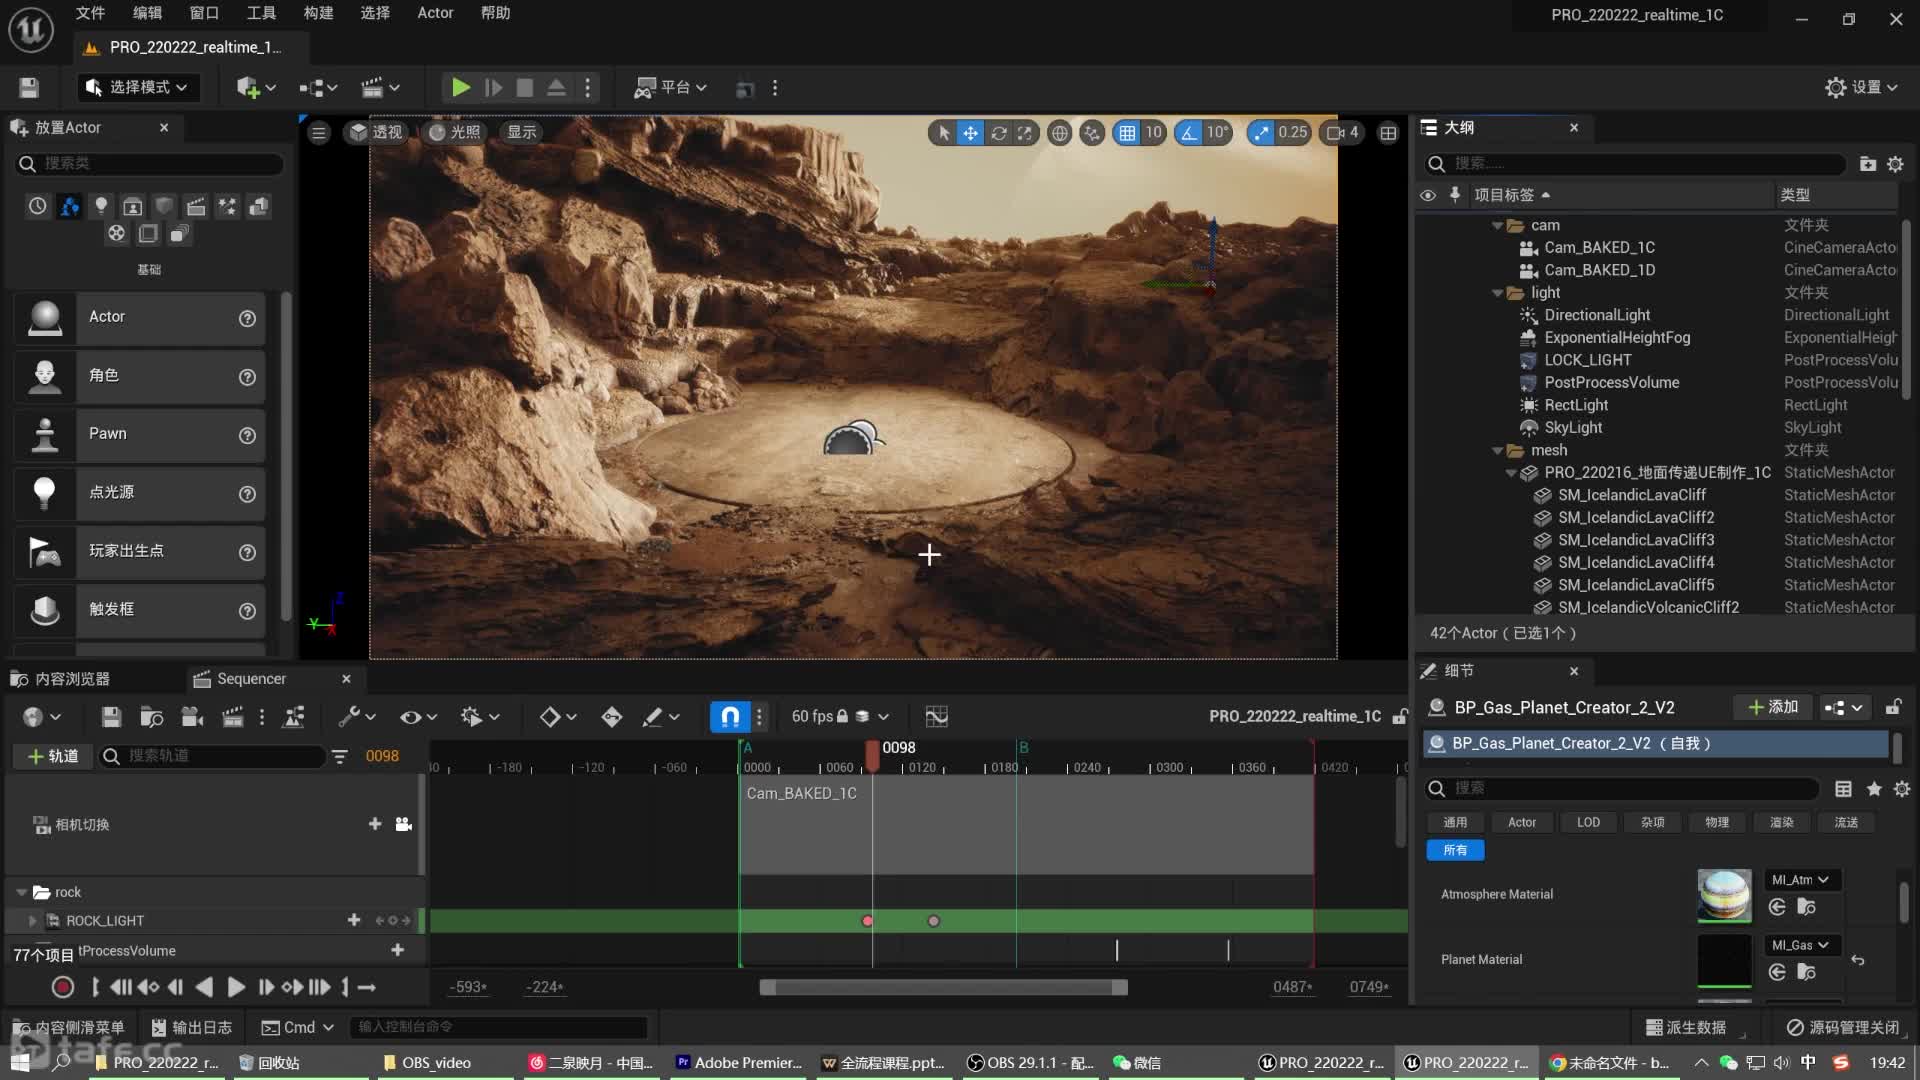Expand the ROCK_LIGHT track in Sequencer

(x=32, y=921)
